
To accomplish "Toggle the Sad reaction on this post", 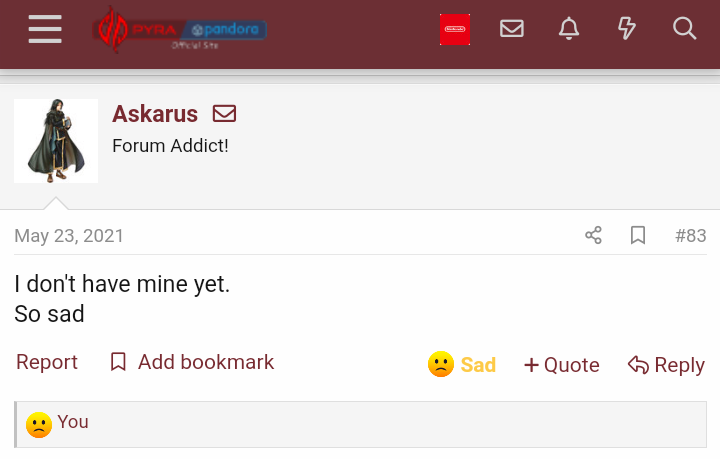I will click(462, 365).
